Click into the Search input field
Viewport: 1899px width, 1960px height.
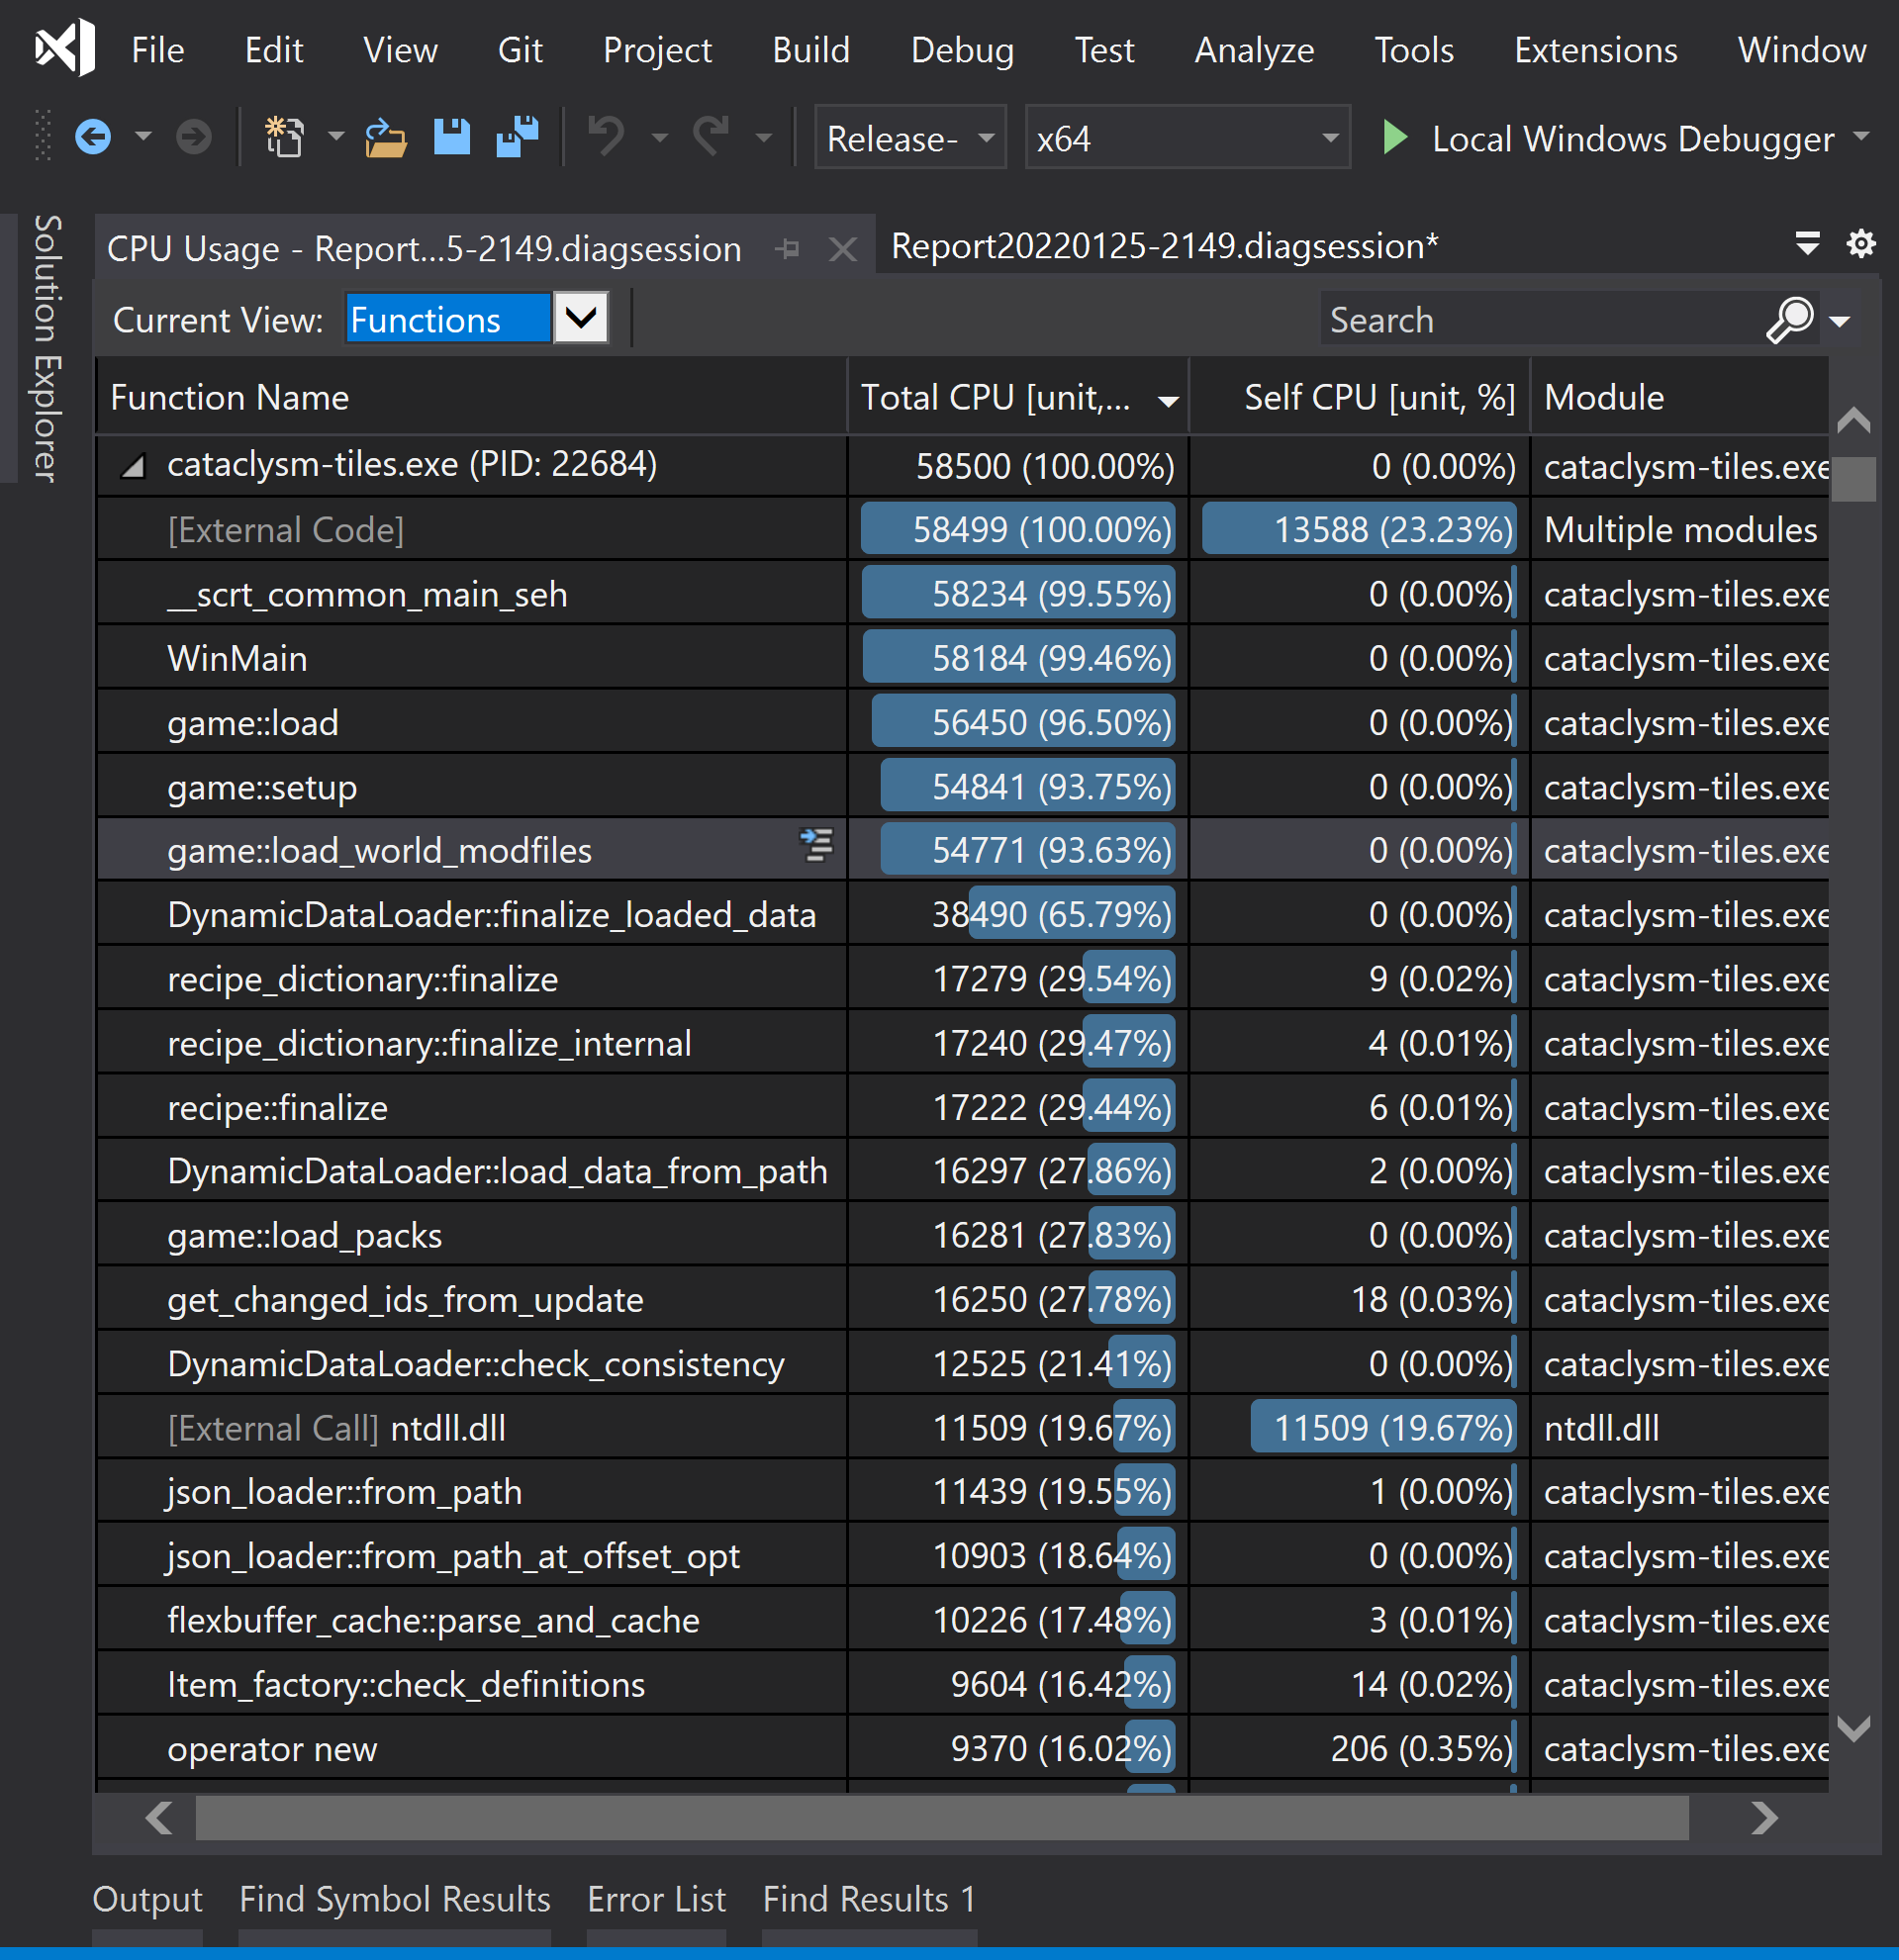(x=1540, y=320)
